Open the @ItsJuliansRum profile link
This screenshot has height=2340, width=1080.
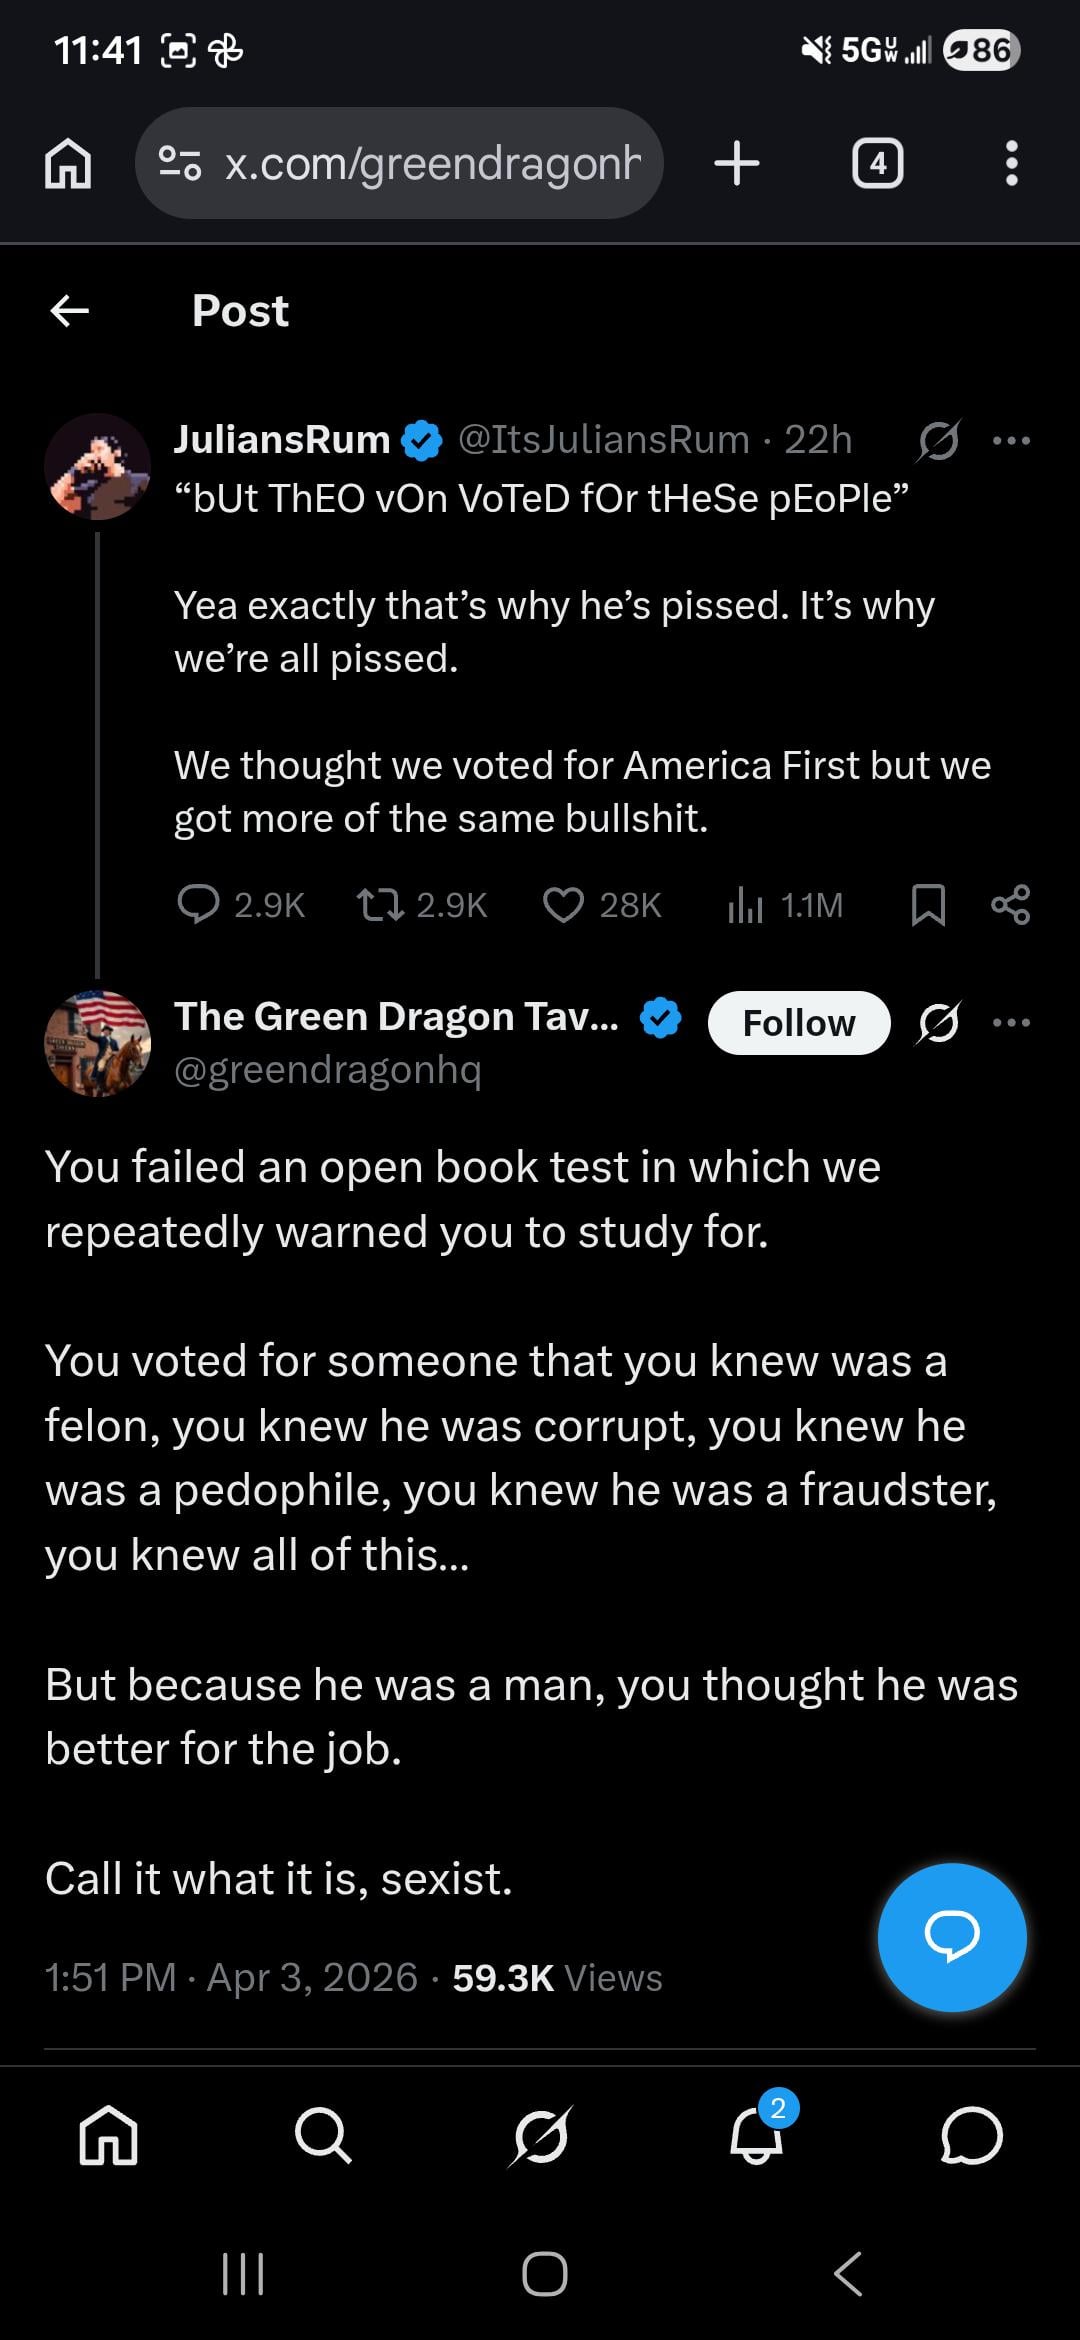(x=603, y=440)
